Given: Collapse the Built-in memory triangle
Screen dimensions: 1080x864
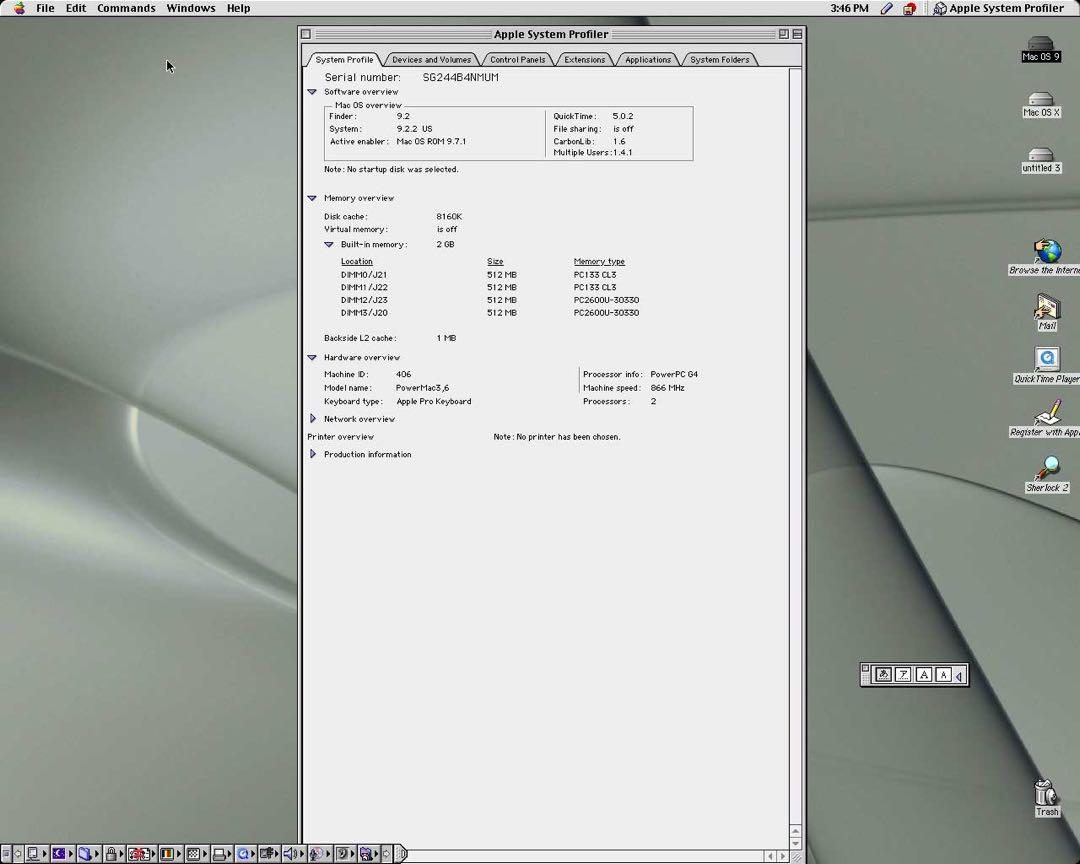Looking at the screenshot, I should coord(329,244).
